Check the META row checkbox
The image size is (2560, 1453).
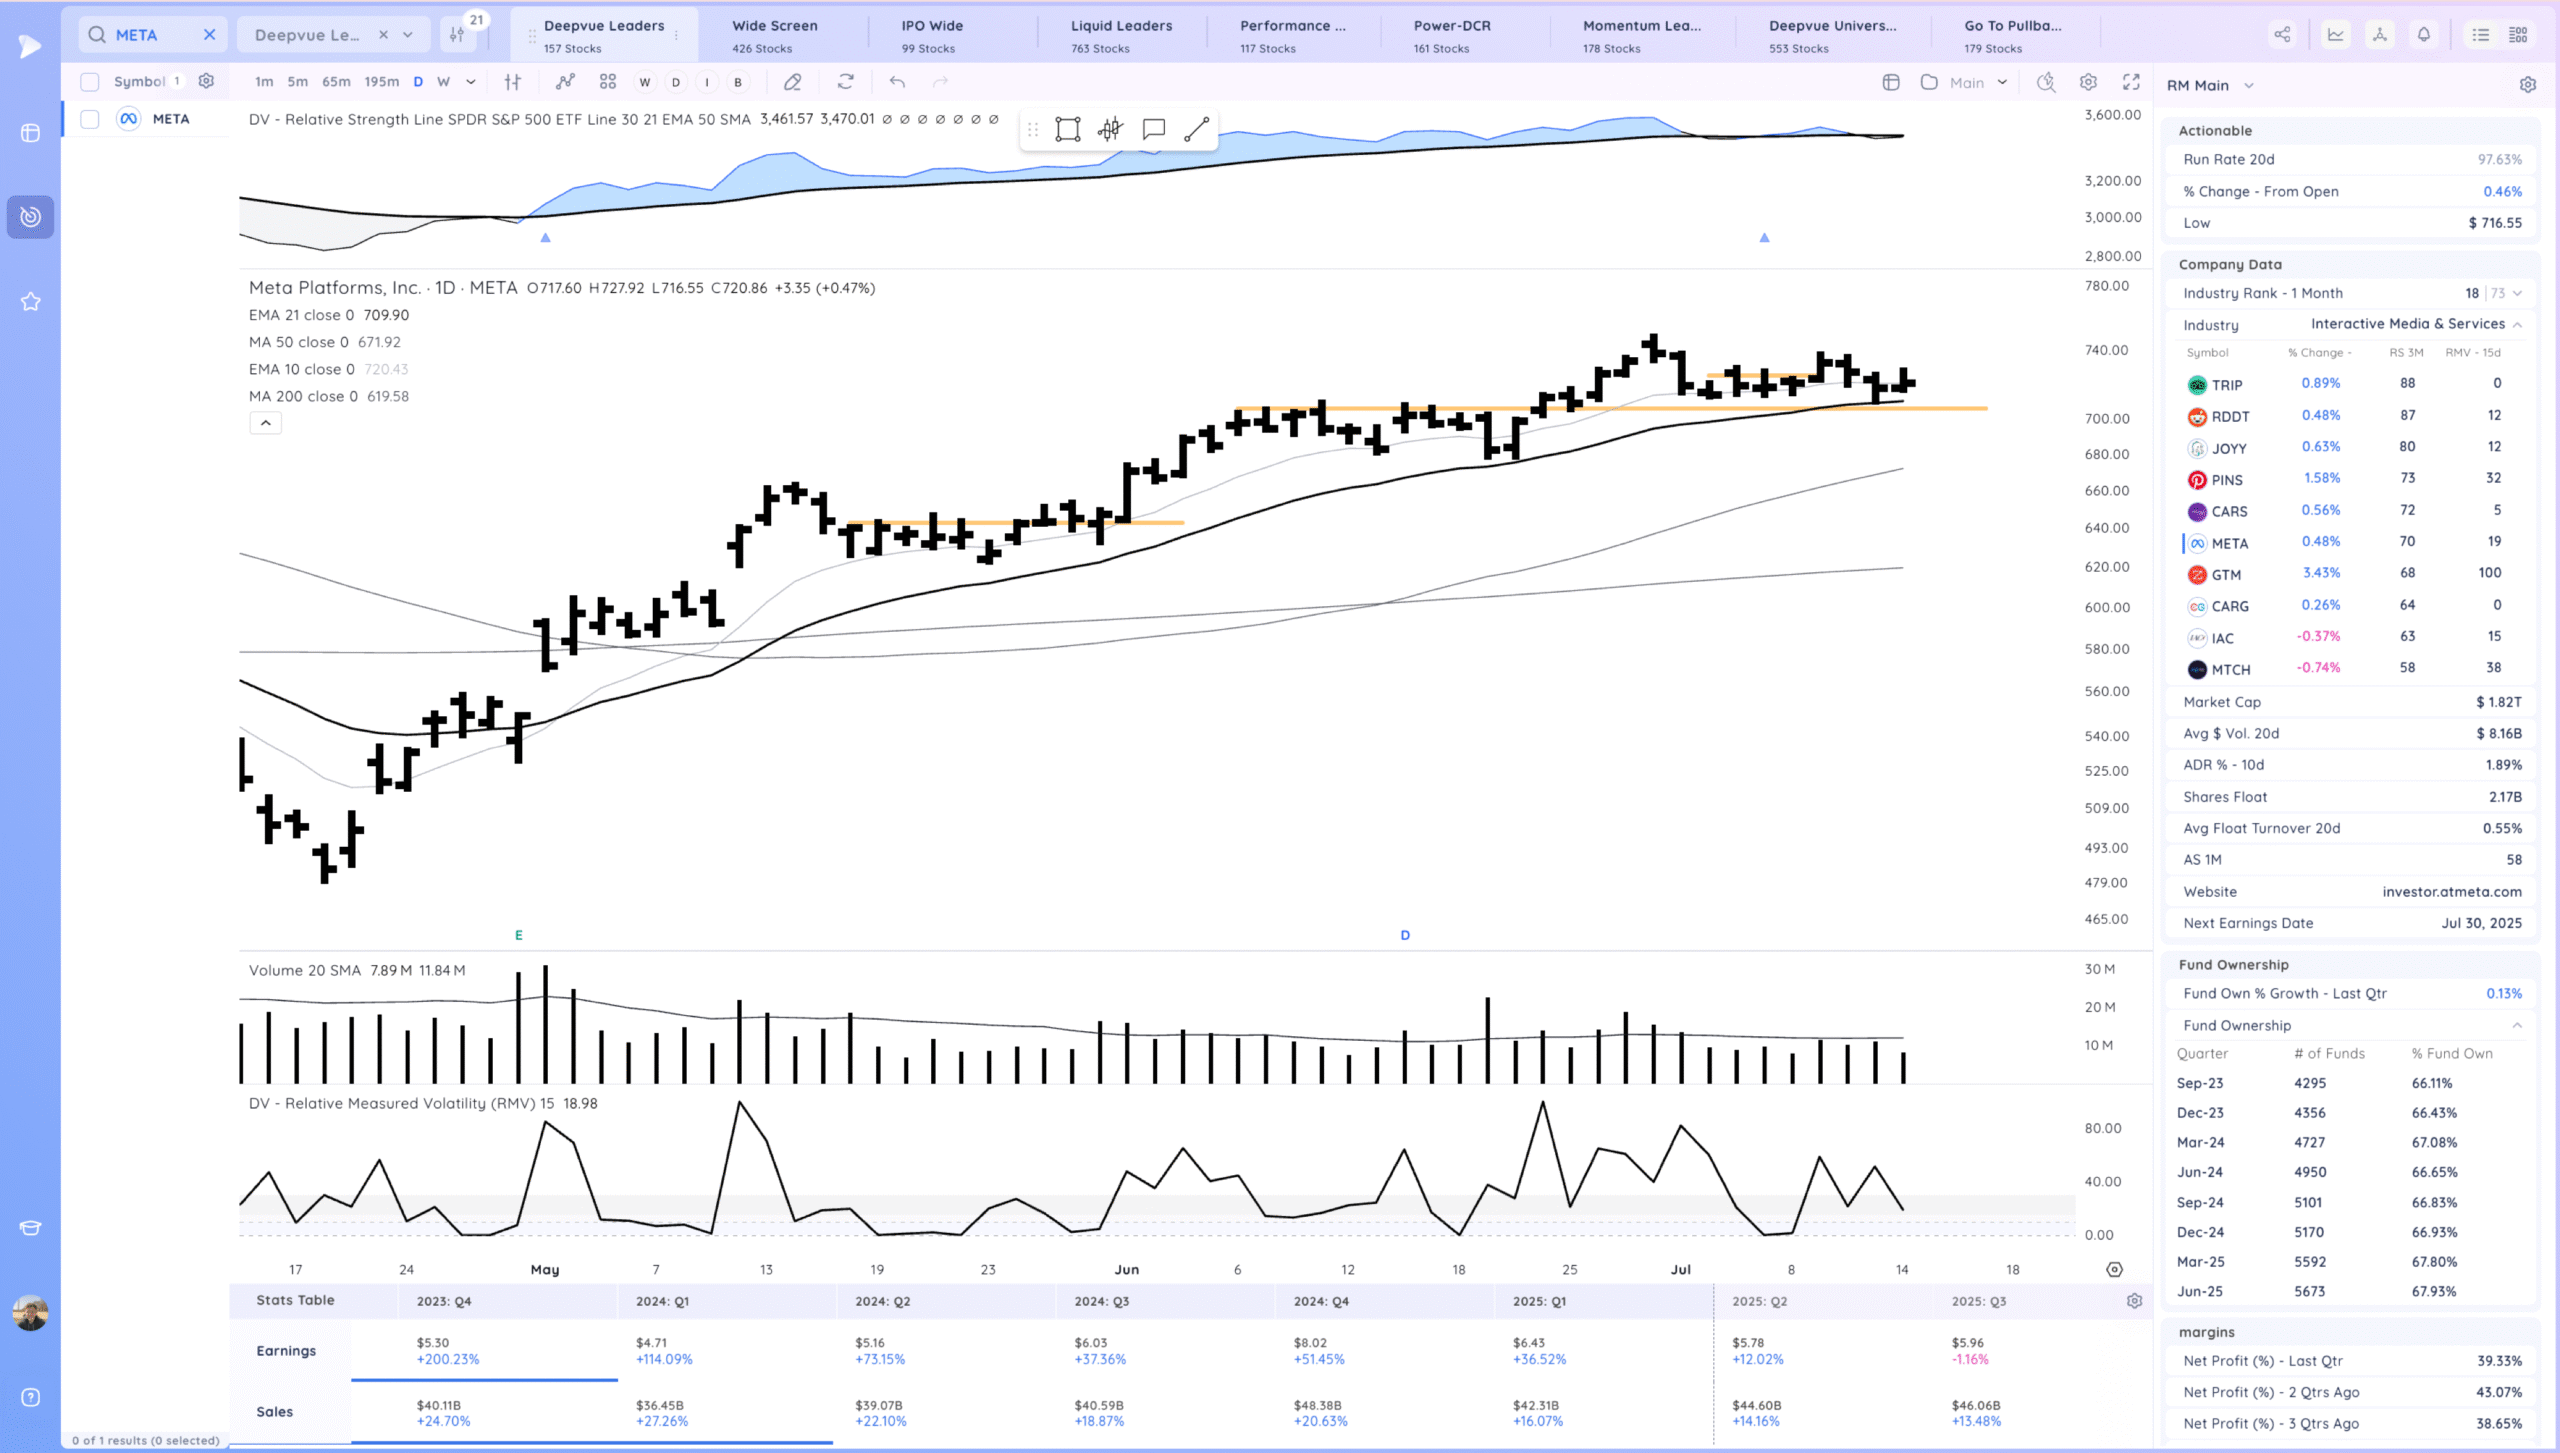[90, 119]
